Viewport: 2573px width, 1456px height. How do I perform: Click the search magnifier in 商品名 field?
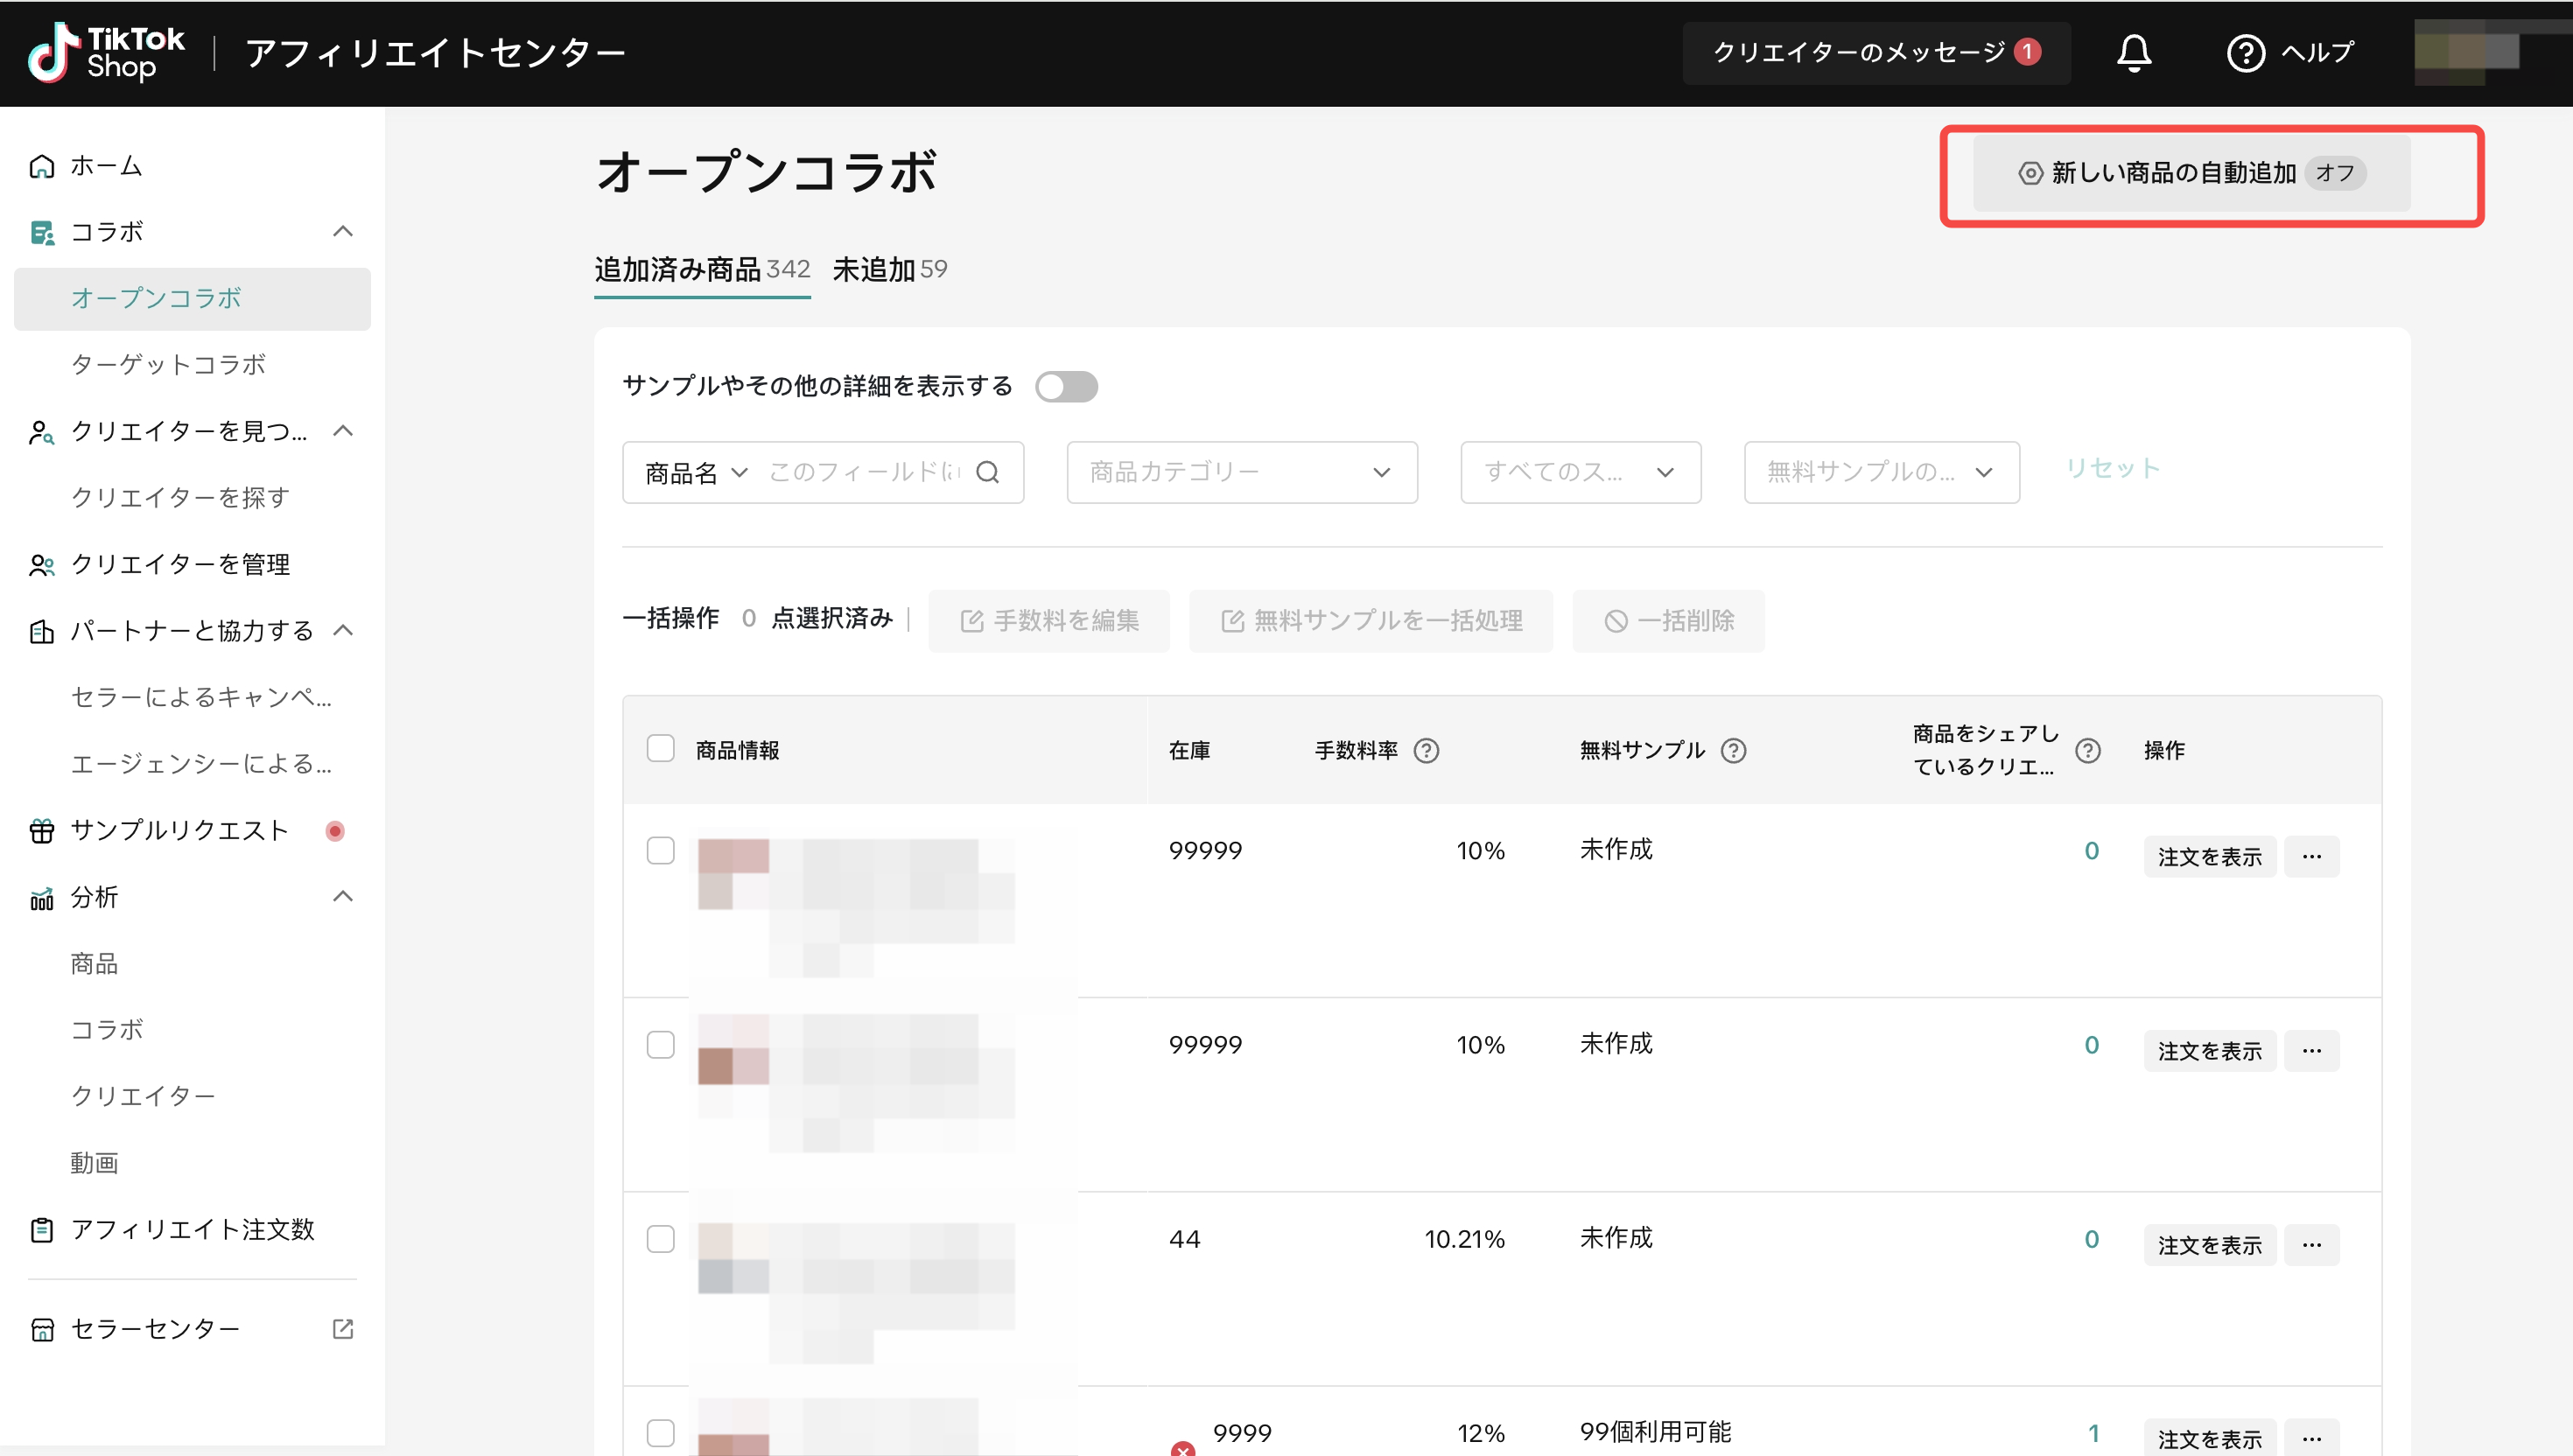pos(988,472)
